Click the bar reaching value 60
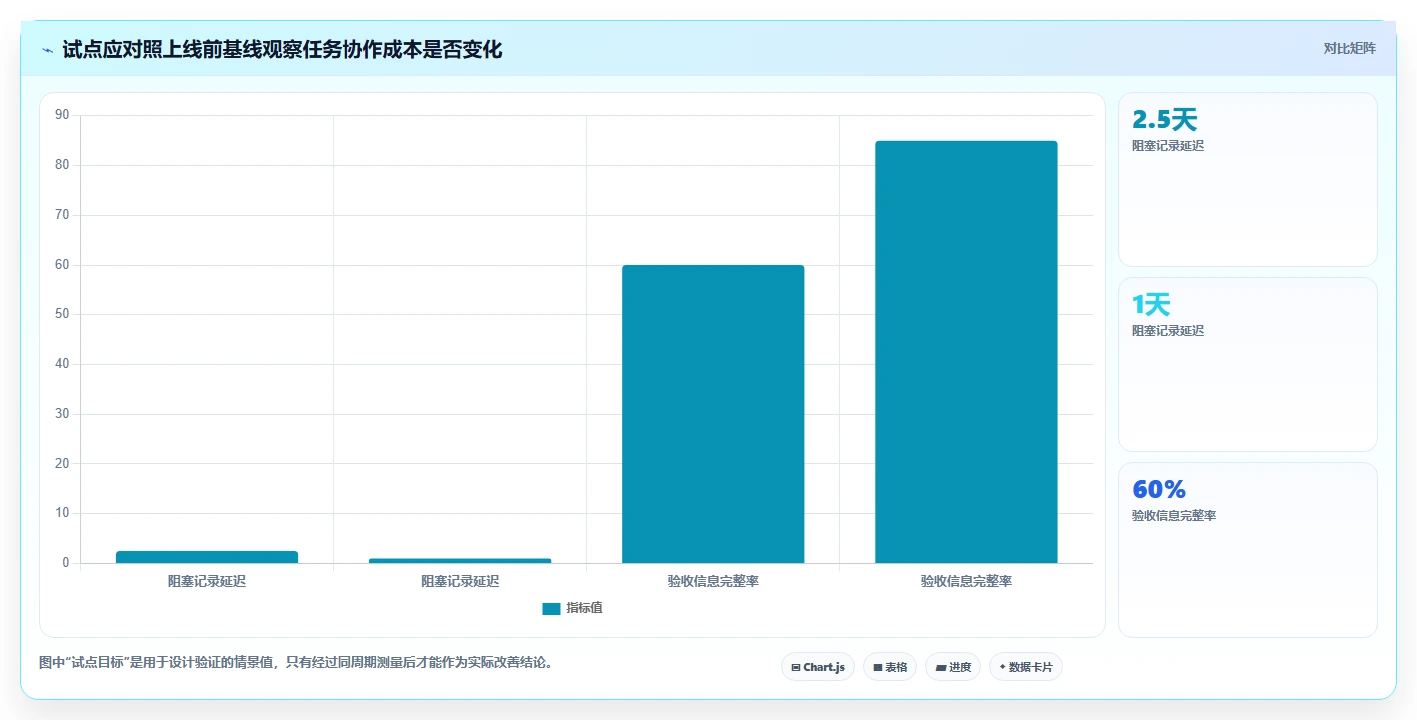 (713, 414)
